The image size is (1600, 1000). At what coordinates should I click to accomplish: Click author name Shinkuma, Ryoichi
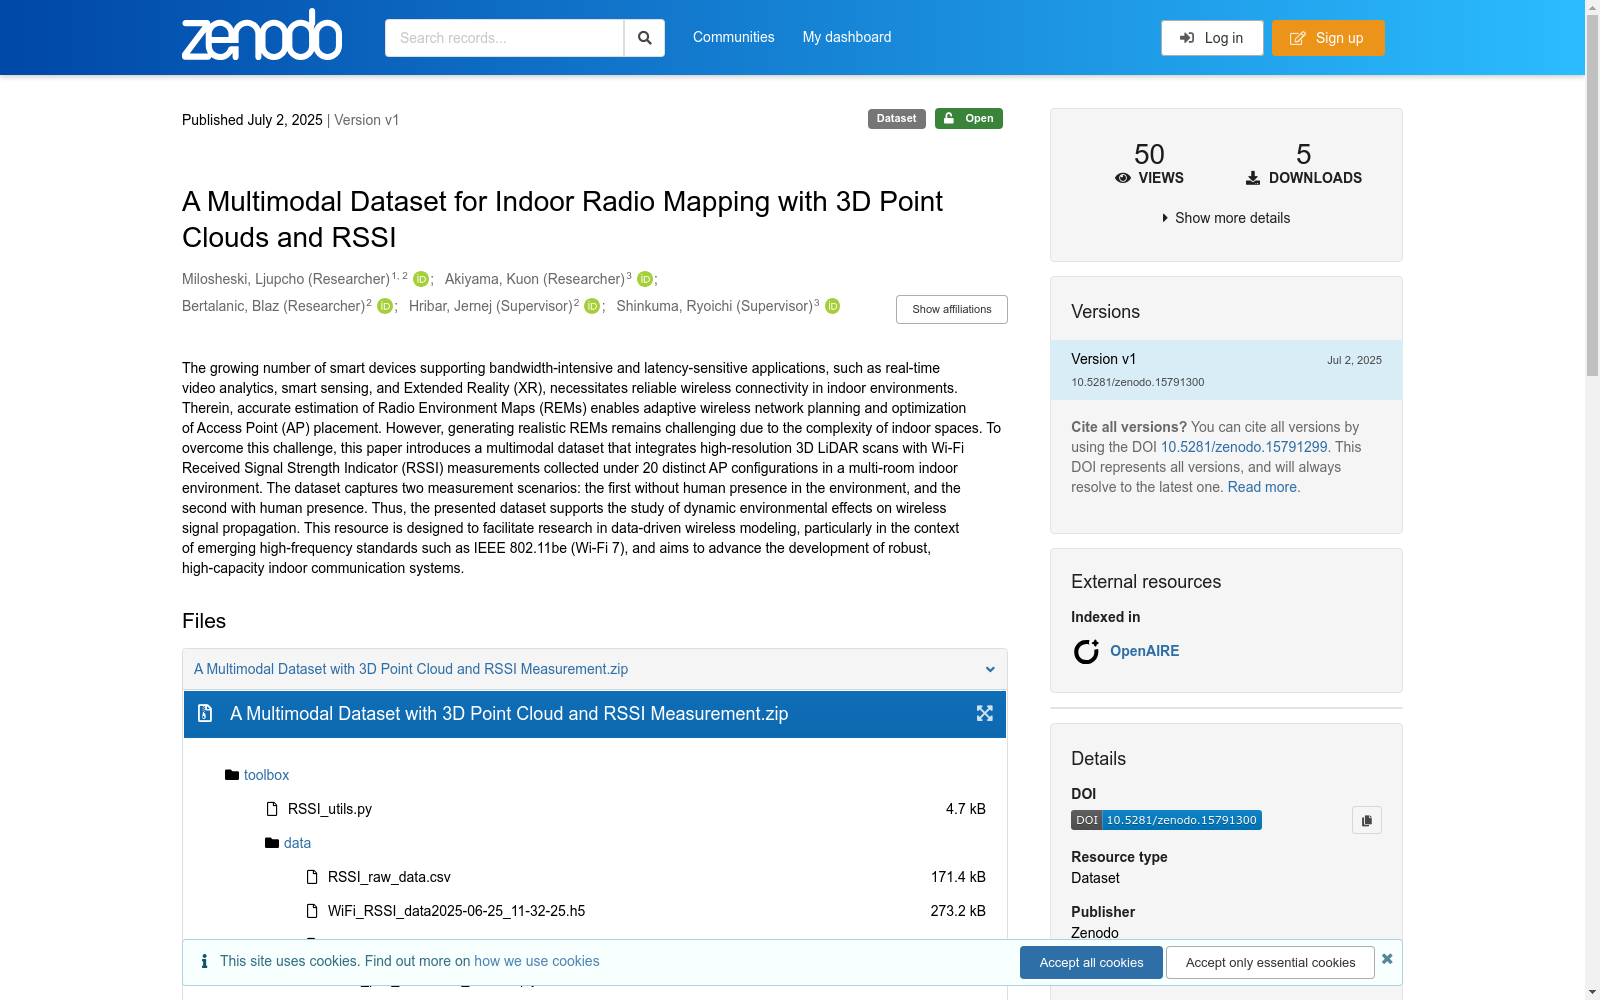point(715,306)
